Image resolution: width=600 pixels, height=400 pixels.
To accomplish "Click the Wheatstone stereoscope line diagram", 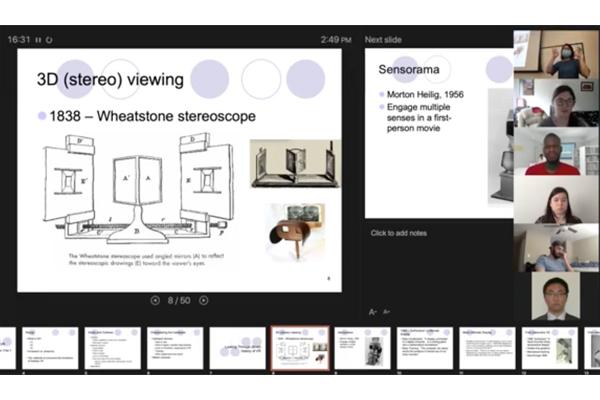I will 138,189.
